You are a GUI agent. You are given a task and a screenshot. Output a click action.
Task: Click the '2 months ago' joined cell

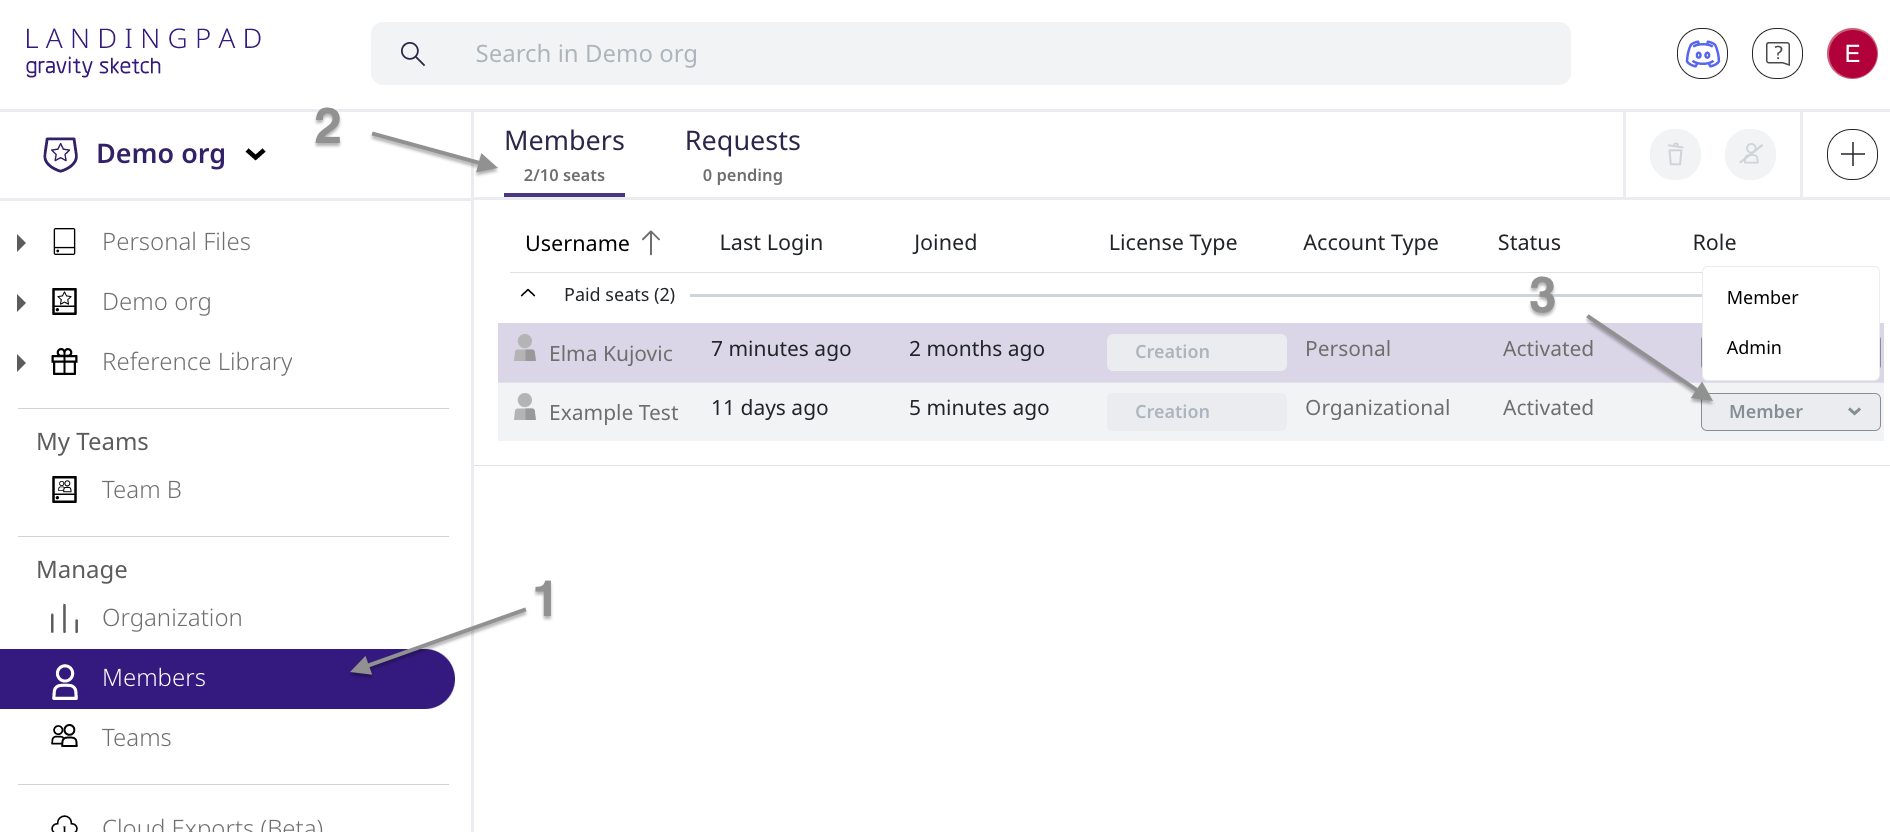[x=977, y=348]
